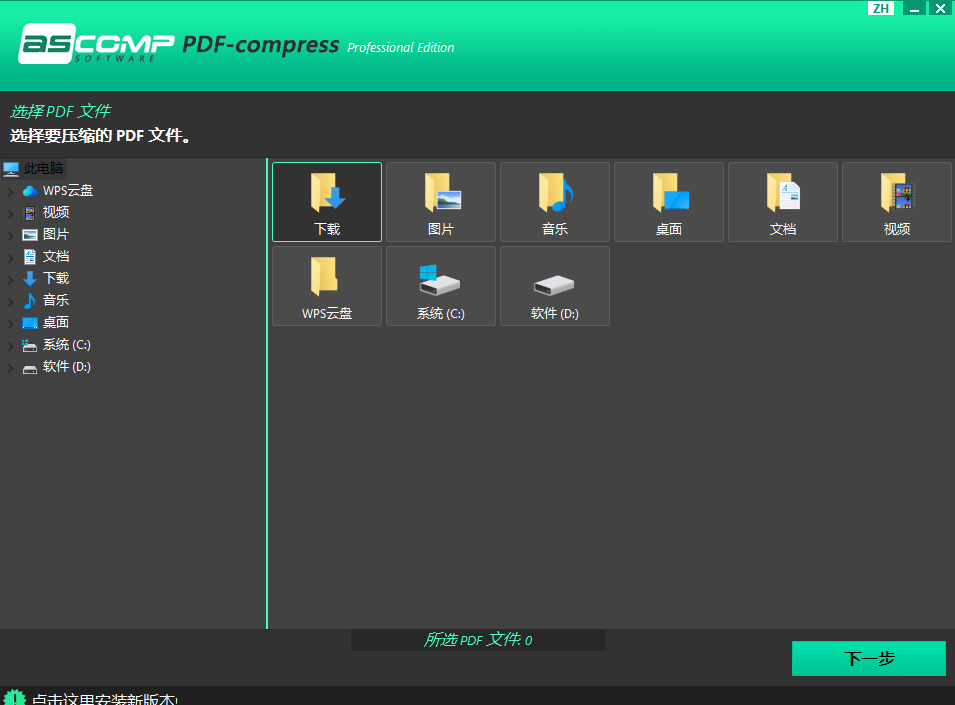
Task: Open the 系统 (C:) drive tile
Action: (x=441, y=286)
